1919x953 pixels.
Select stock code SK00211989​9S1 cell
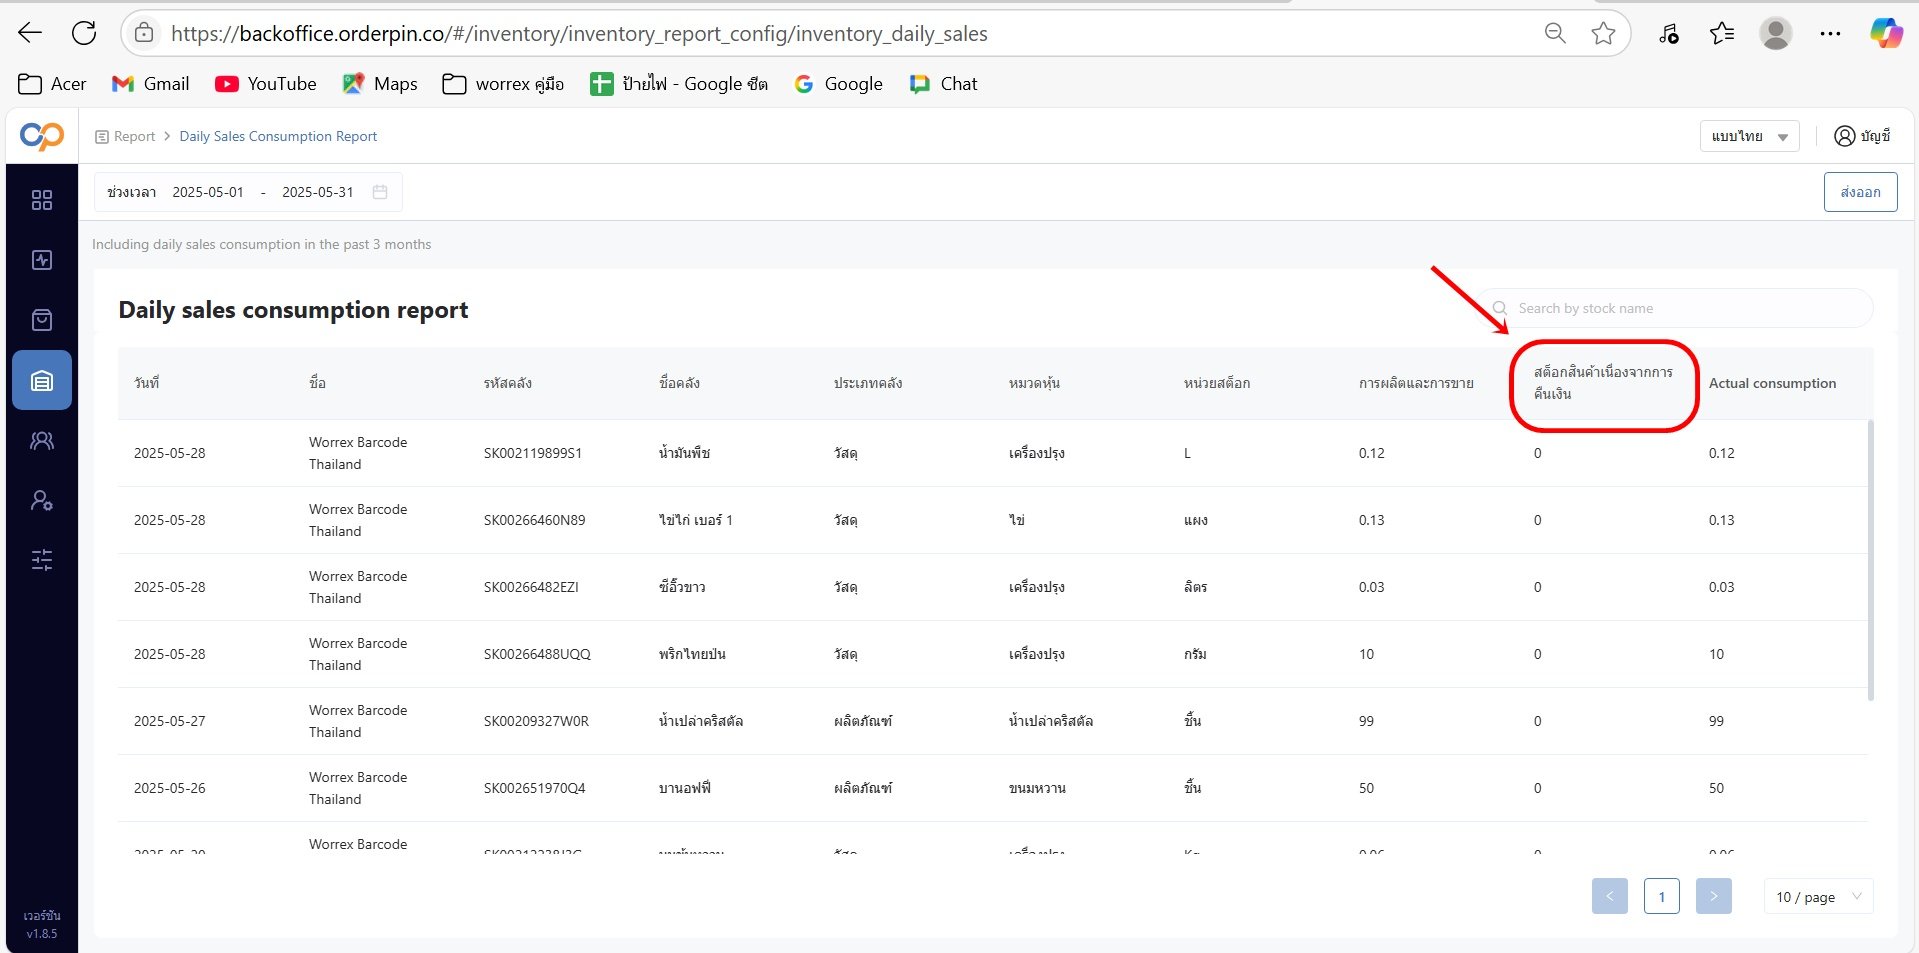[532, 453]
